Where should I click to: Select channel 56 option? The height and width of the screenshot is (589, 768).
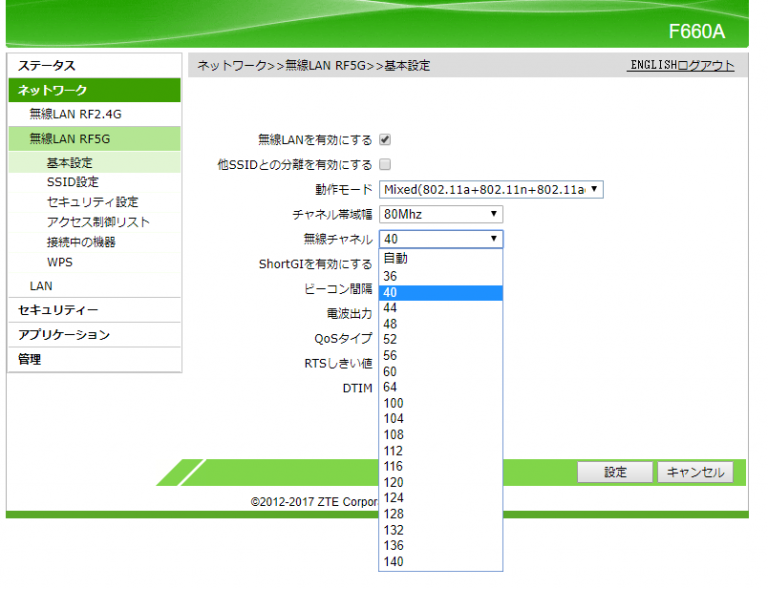440,355
